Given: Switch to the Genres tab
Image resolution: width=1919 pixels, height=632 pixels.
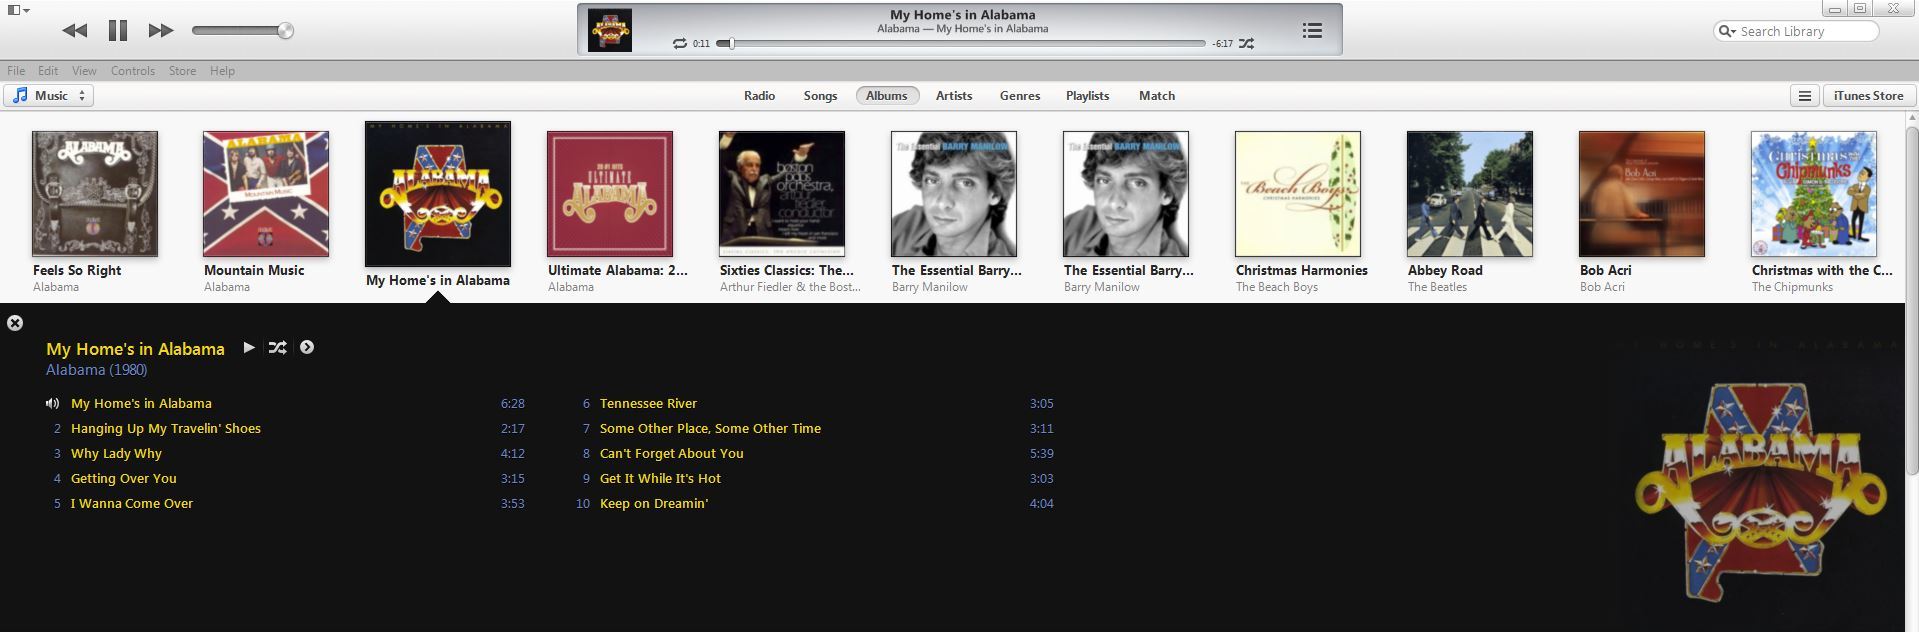Looking at the screenshot, I should pyautogui.click(x=1020, y=96).
